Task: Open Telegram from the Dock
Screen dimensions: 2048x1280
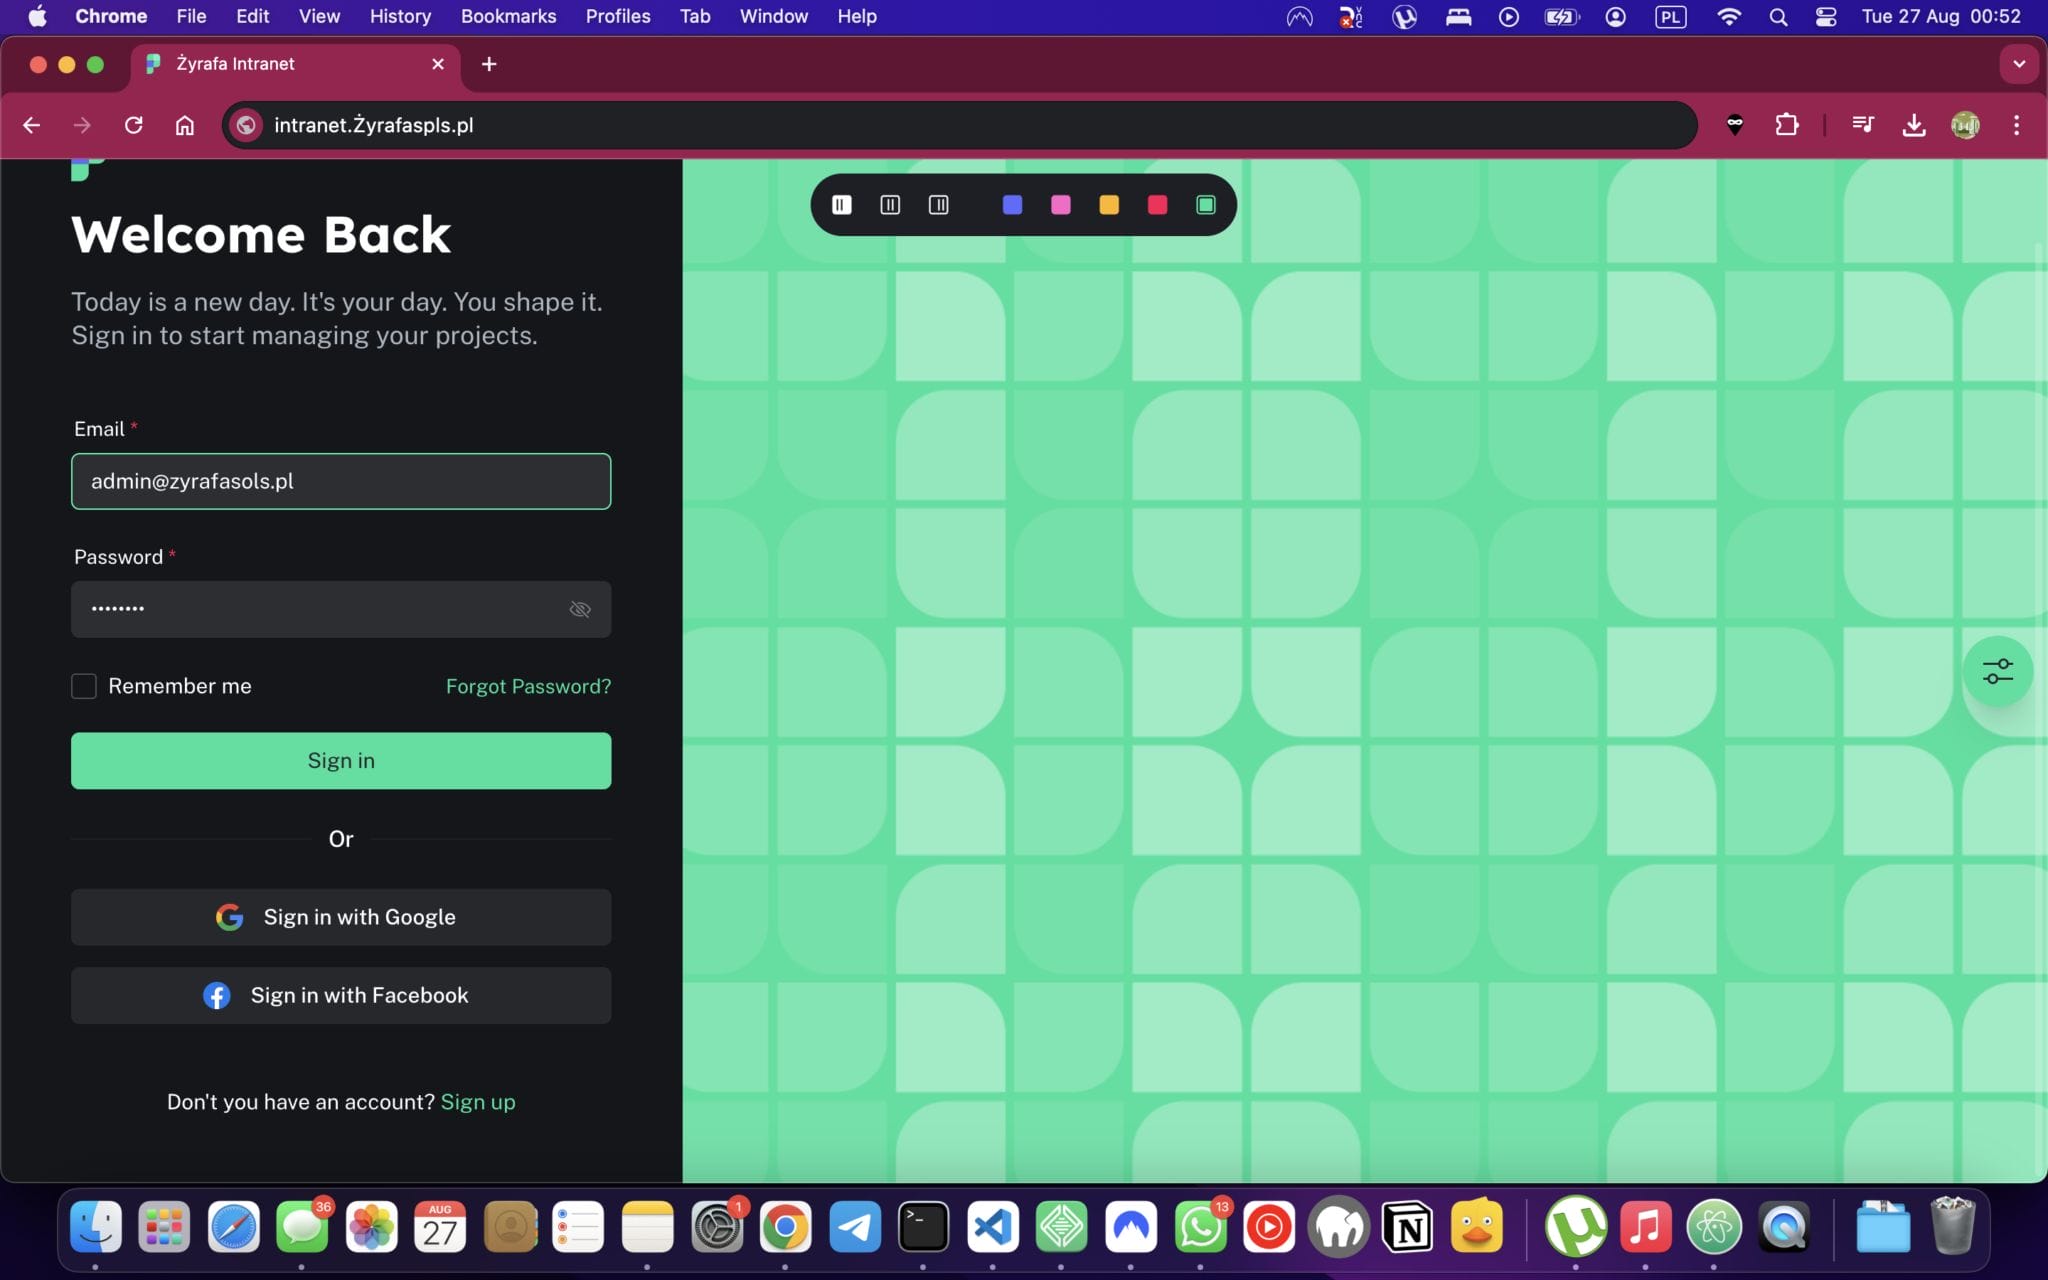Action: [x=855, y=1227]
